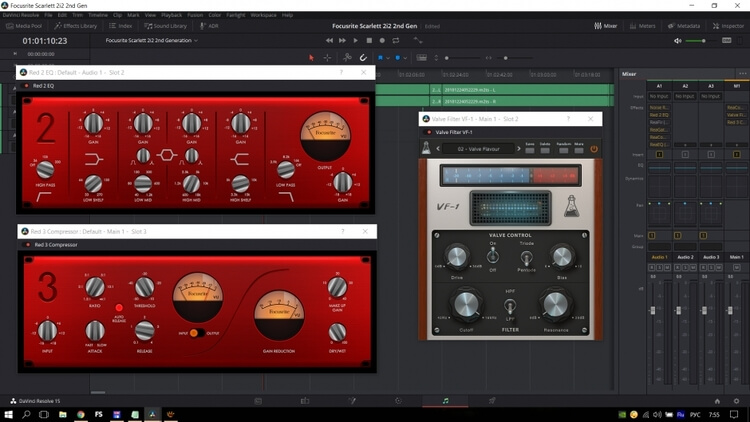Open help for Red 2 EQ window
This screenshot has width=750, height=422.
coord(341,72)
